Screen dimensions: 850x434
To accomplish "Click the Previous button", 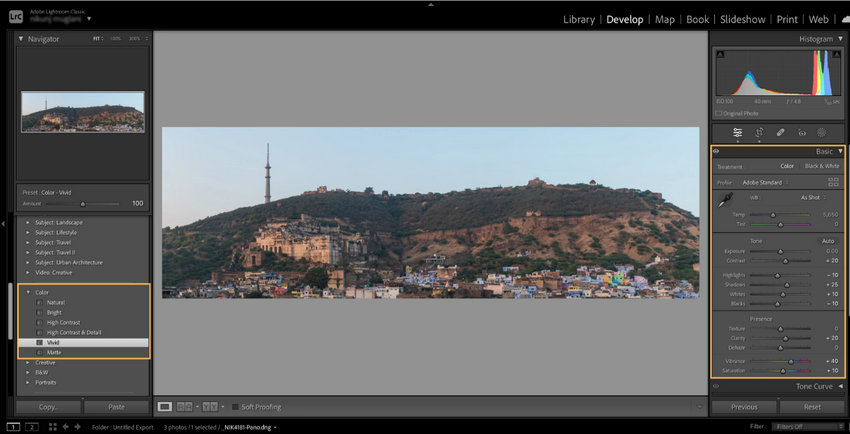I will pyautogui.click(x=744, y=407).
